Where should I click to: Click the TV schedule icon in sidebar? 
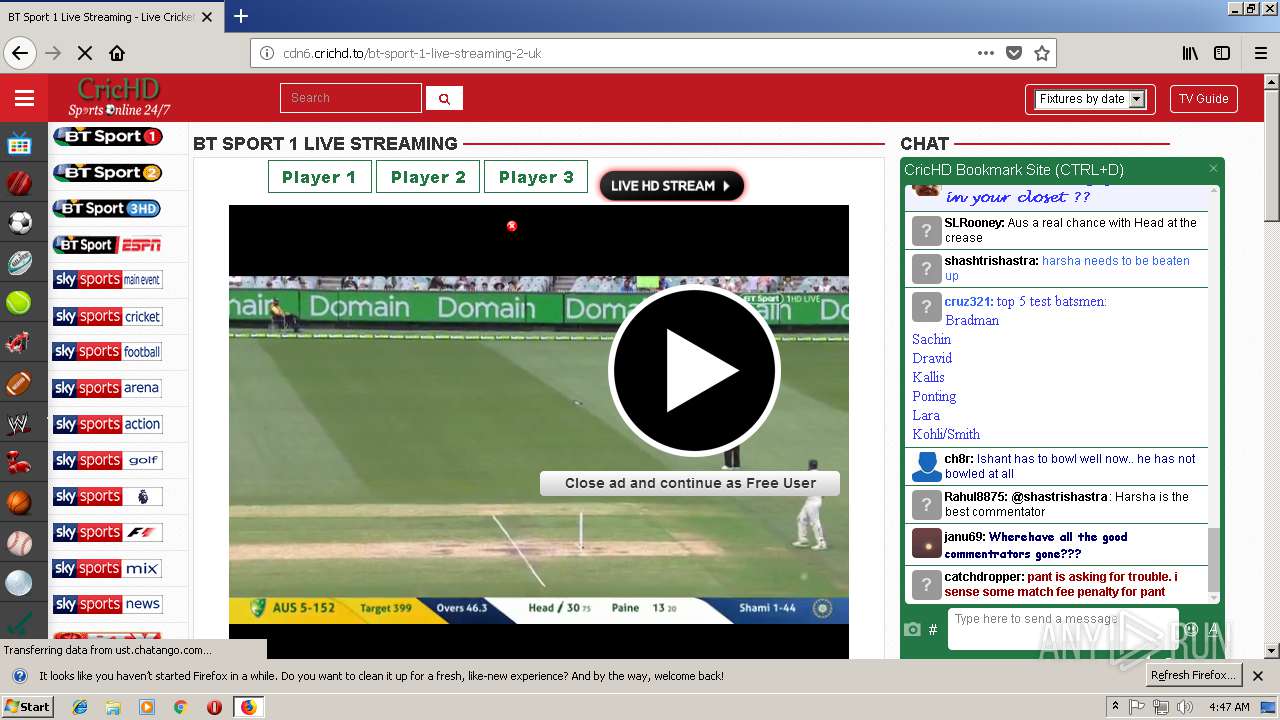[x=20, y=144]
